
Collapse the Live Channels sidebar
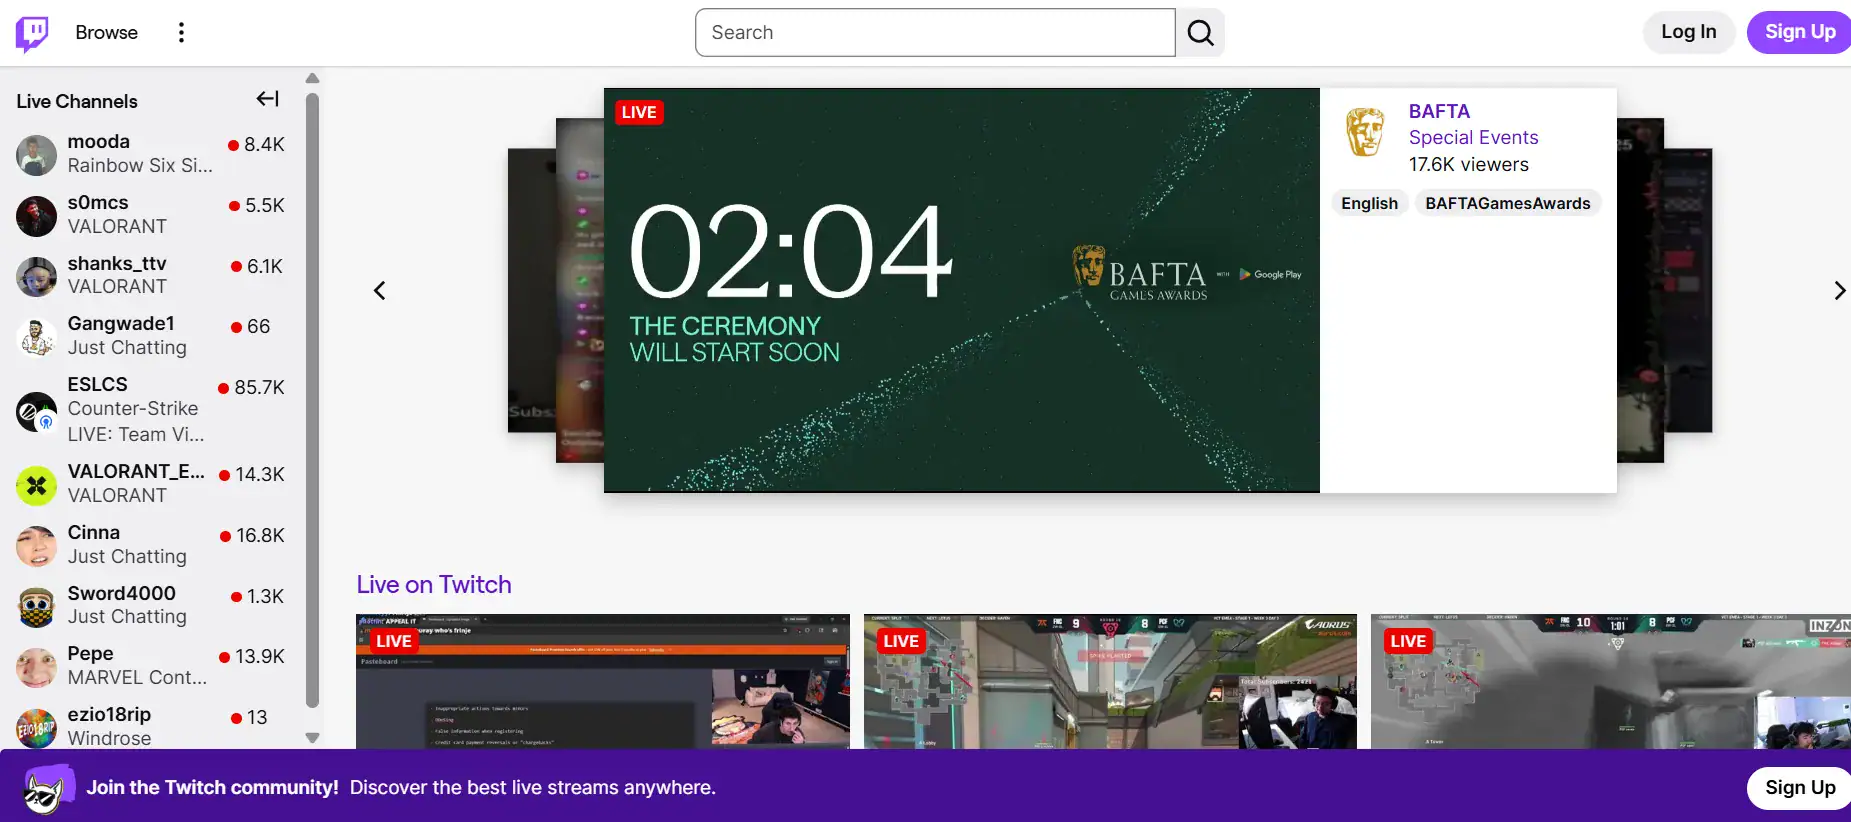click(x=267, y=99)
